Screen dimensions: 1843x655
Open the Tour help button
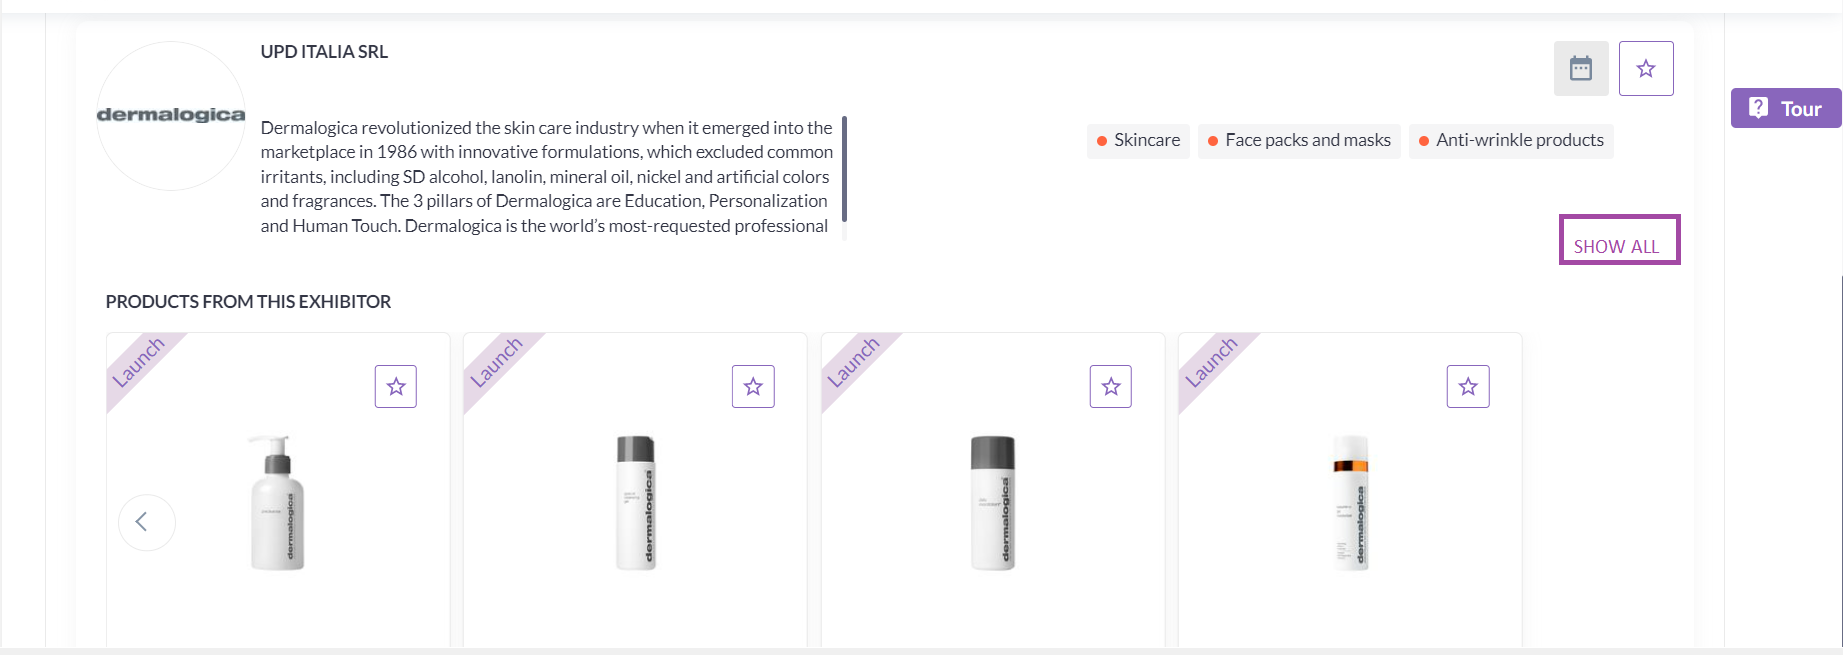(1785, 109)
